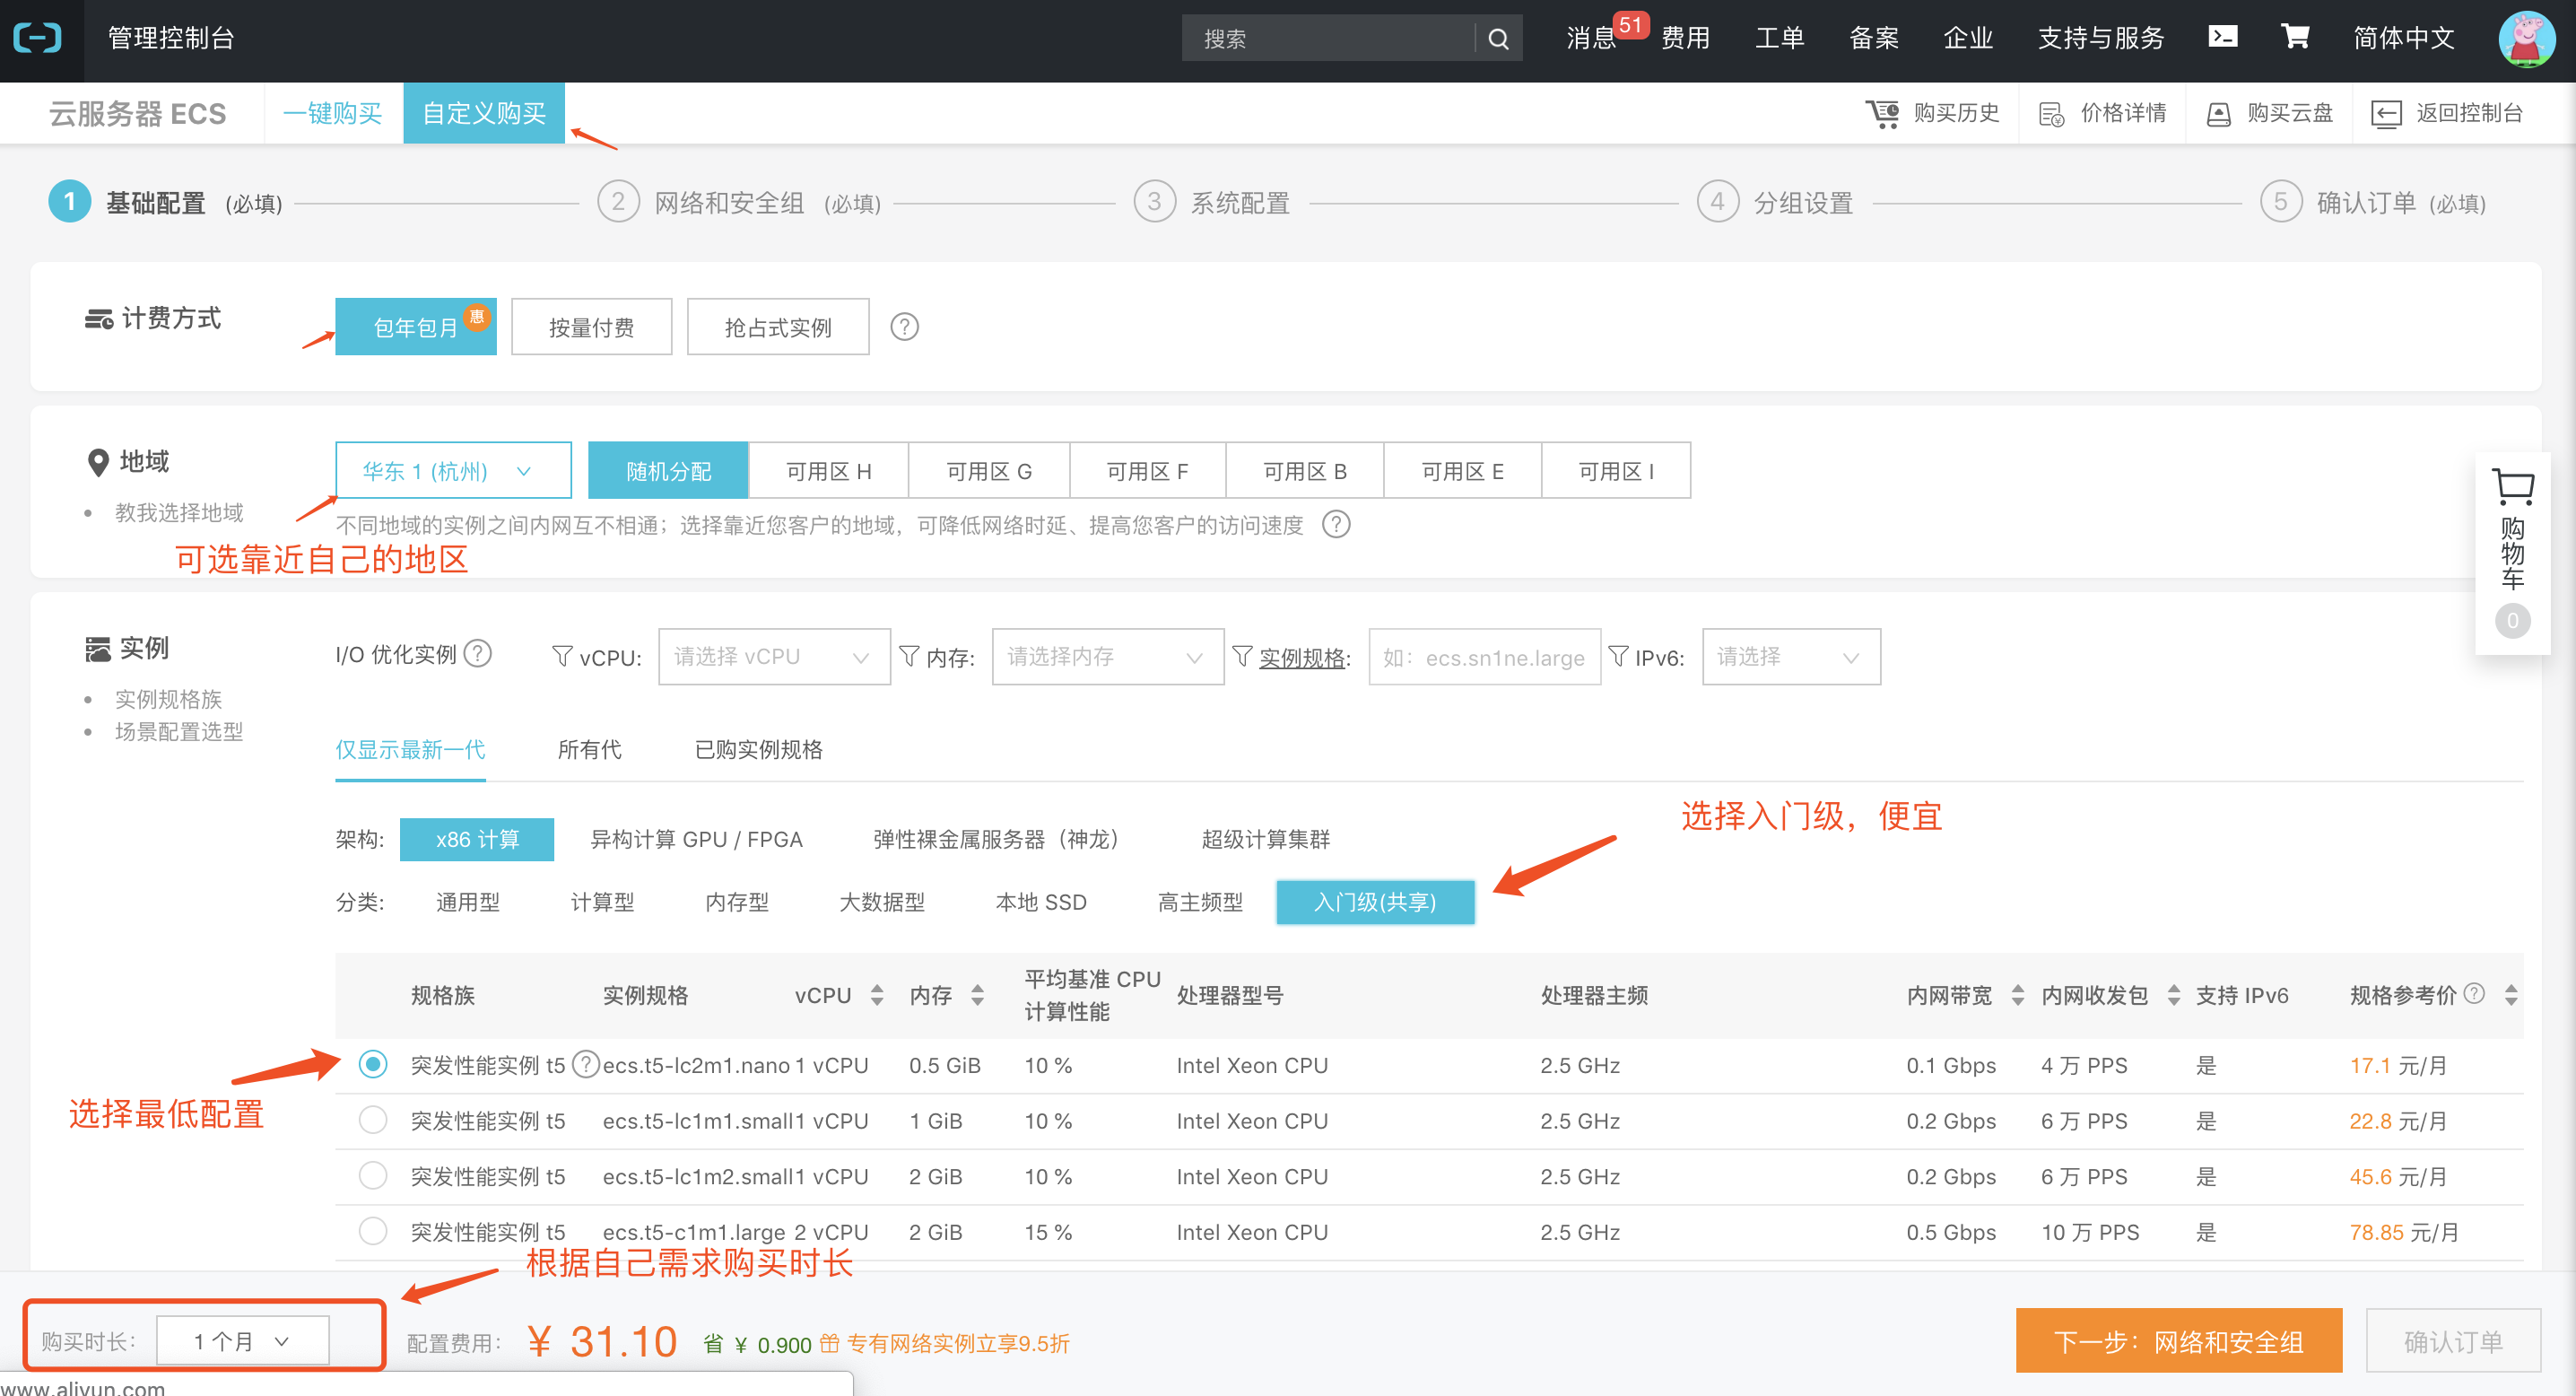Click 下一步：网络和安全组 button

[2178, 1340]
